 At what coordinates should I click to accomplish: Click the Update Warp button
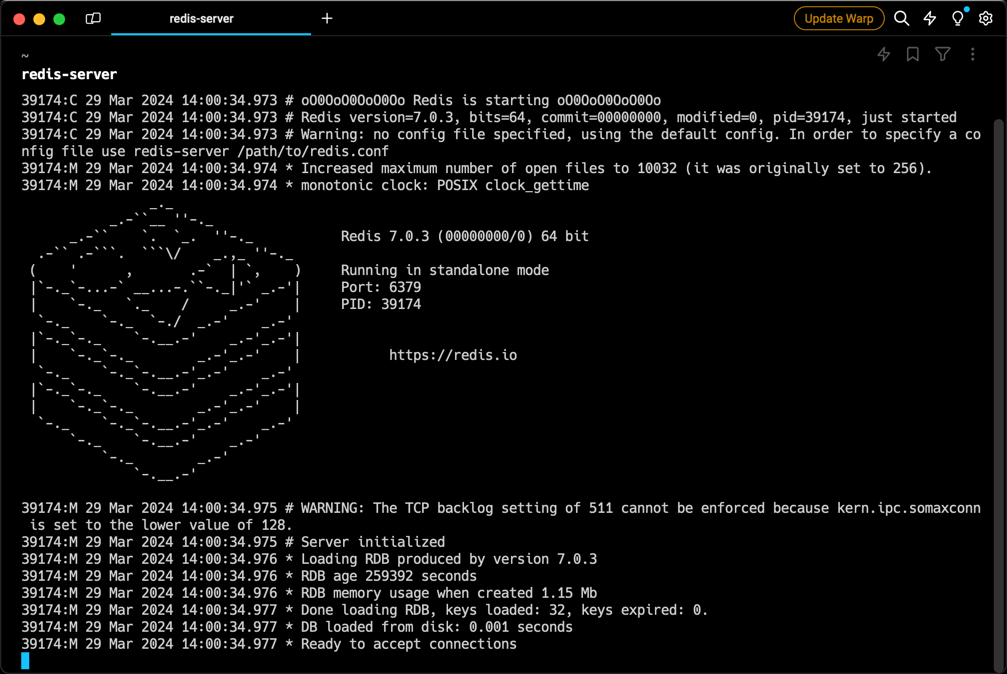(x=839, y=19)
